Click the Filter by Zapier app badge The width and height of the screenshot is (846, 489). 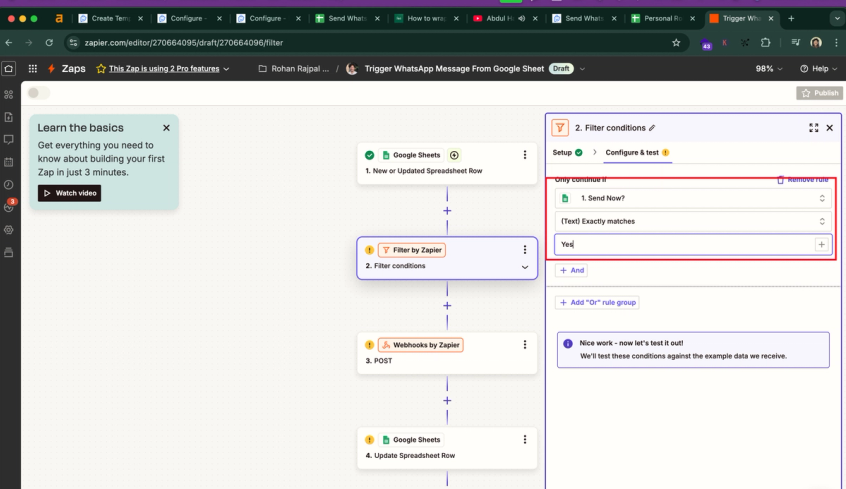tap(412, 250)
